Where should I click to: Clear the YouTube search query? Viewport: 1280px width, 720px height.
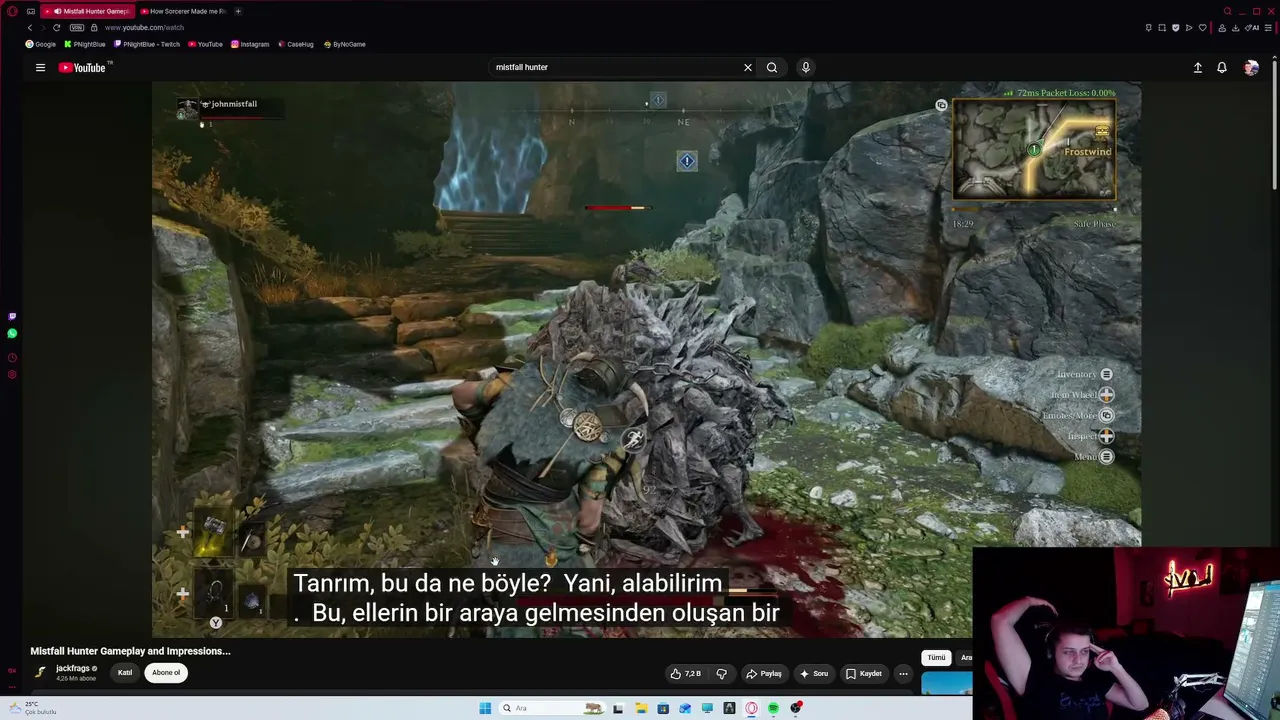point(747,67)
